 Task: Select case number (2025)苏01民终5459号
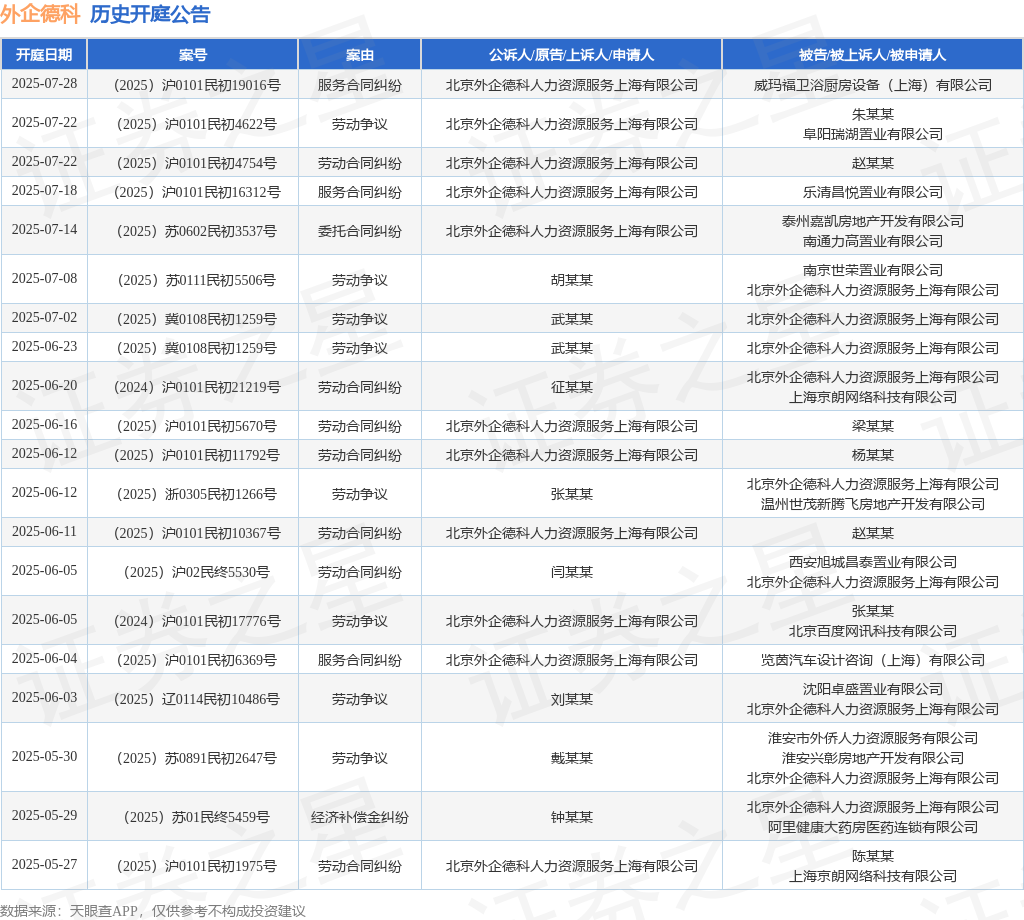pos(197,817)
